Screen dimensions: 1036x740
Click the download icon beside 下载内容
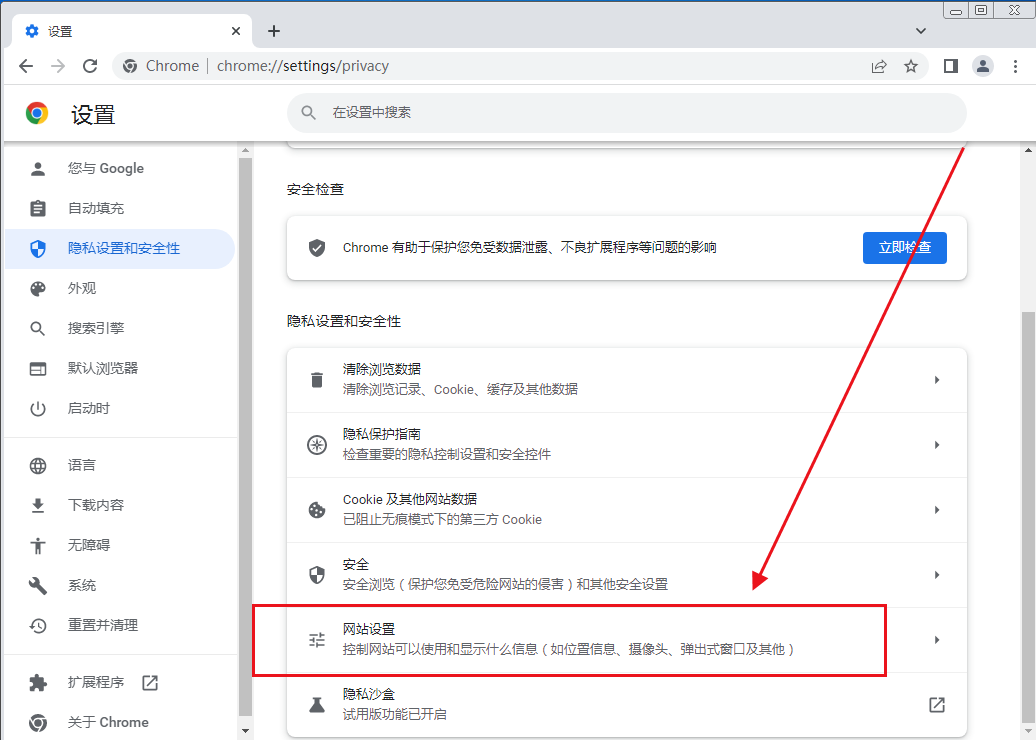click(x=38, y=505)
